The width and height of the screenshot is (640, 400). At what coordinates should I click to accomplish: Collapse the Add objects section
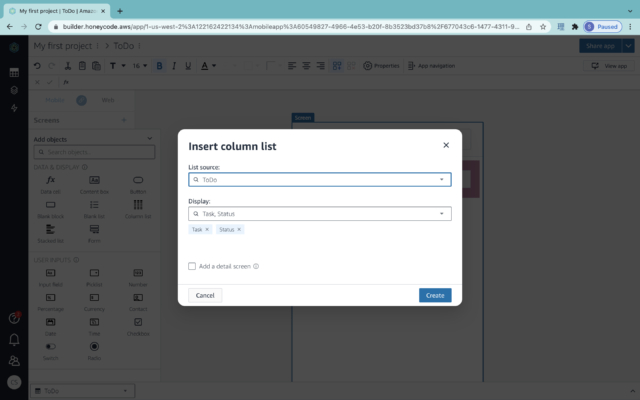tap(149, 139)
